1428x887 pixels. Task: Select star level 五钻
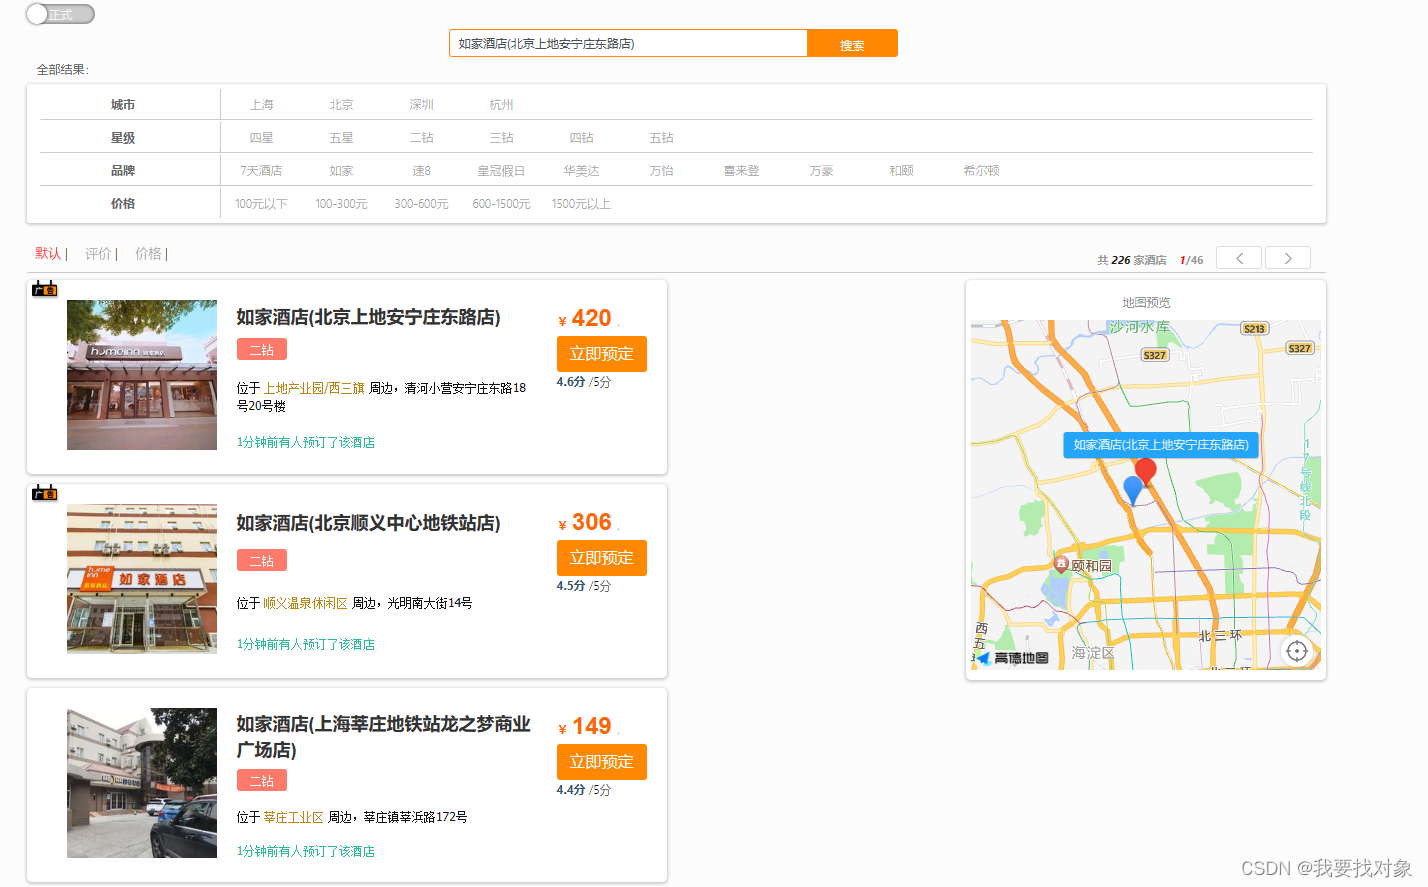coord(662,138)
